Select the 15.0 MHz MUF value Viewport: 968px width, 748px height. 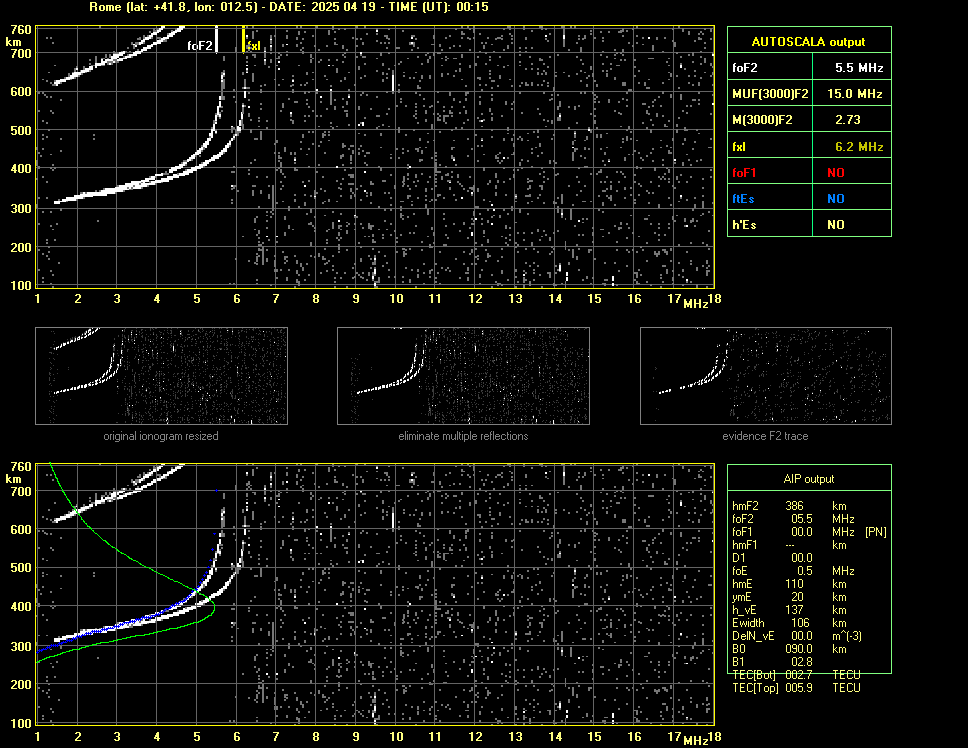[x=855, y=94]
